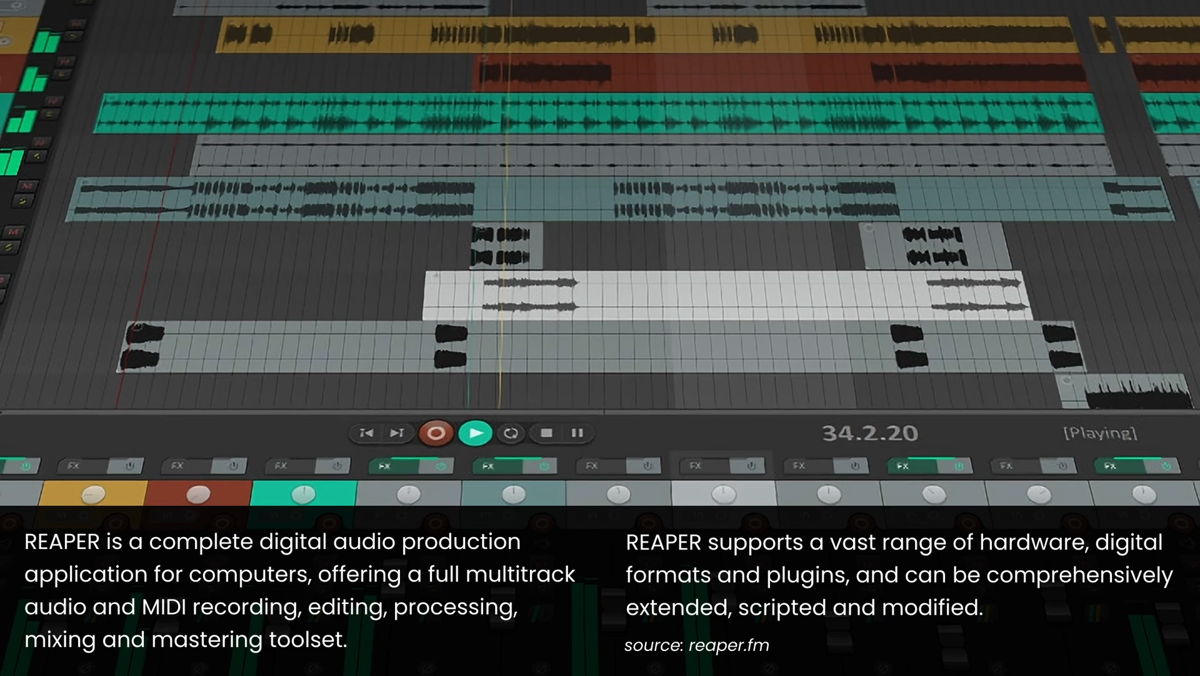Viewport: 1200px width, 676px height.
Task: Toggle FX bypass power on yellow channel
Action: pos(129,466)
